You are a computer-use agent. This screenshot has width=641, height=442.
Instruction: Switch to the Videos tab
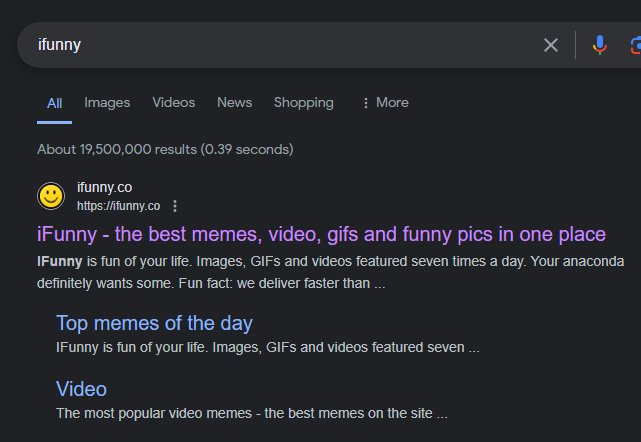point(174,103)
